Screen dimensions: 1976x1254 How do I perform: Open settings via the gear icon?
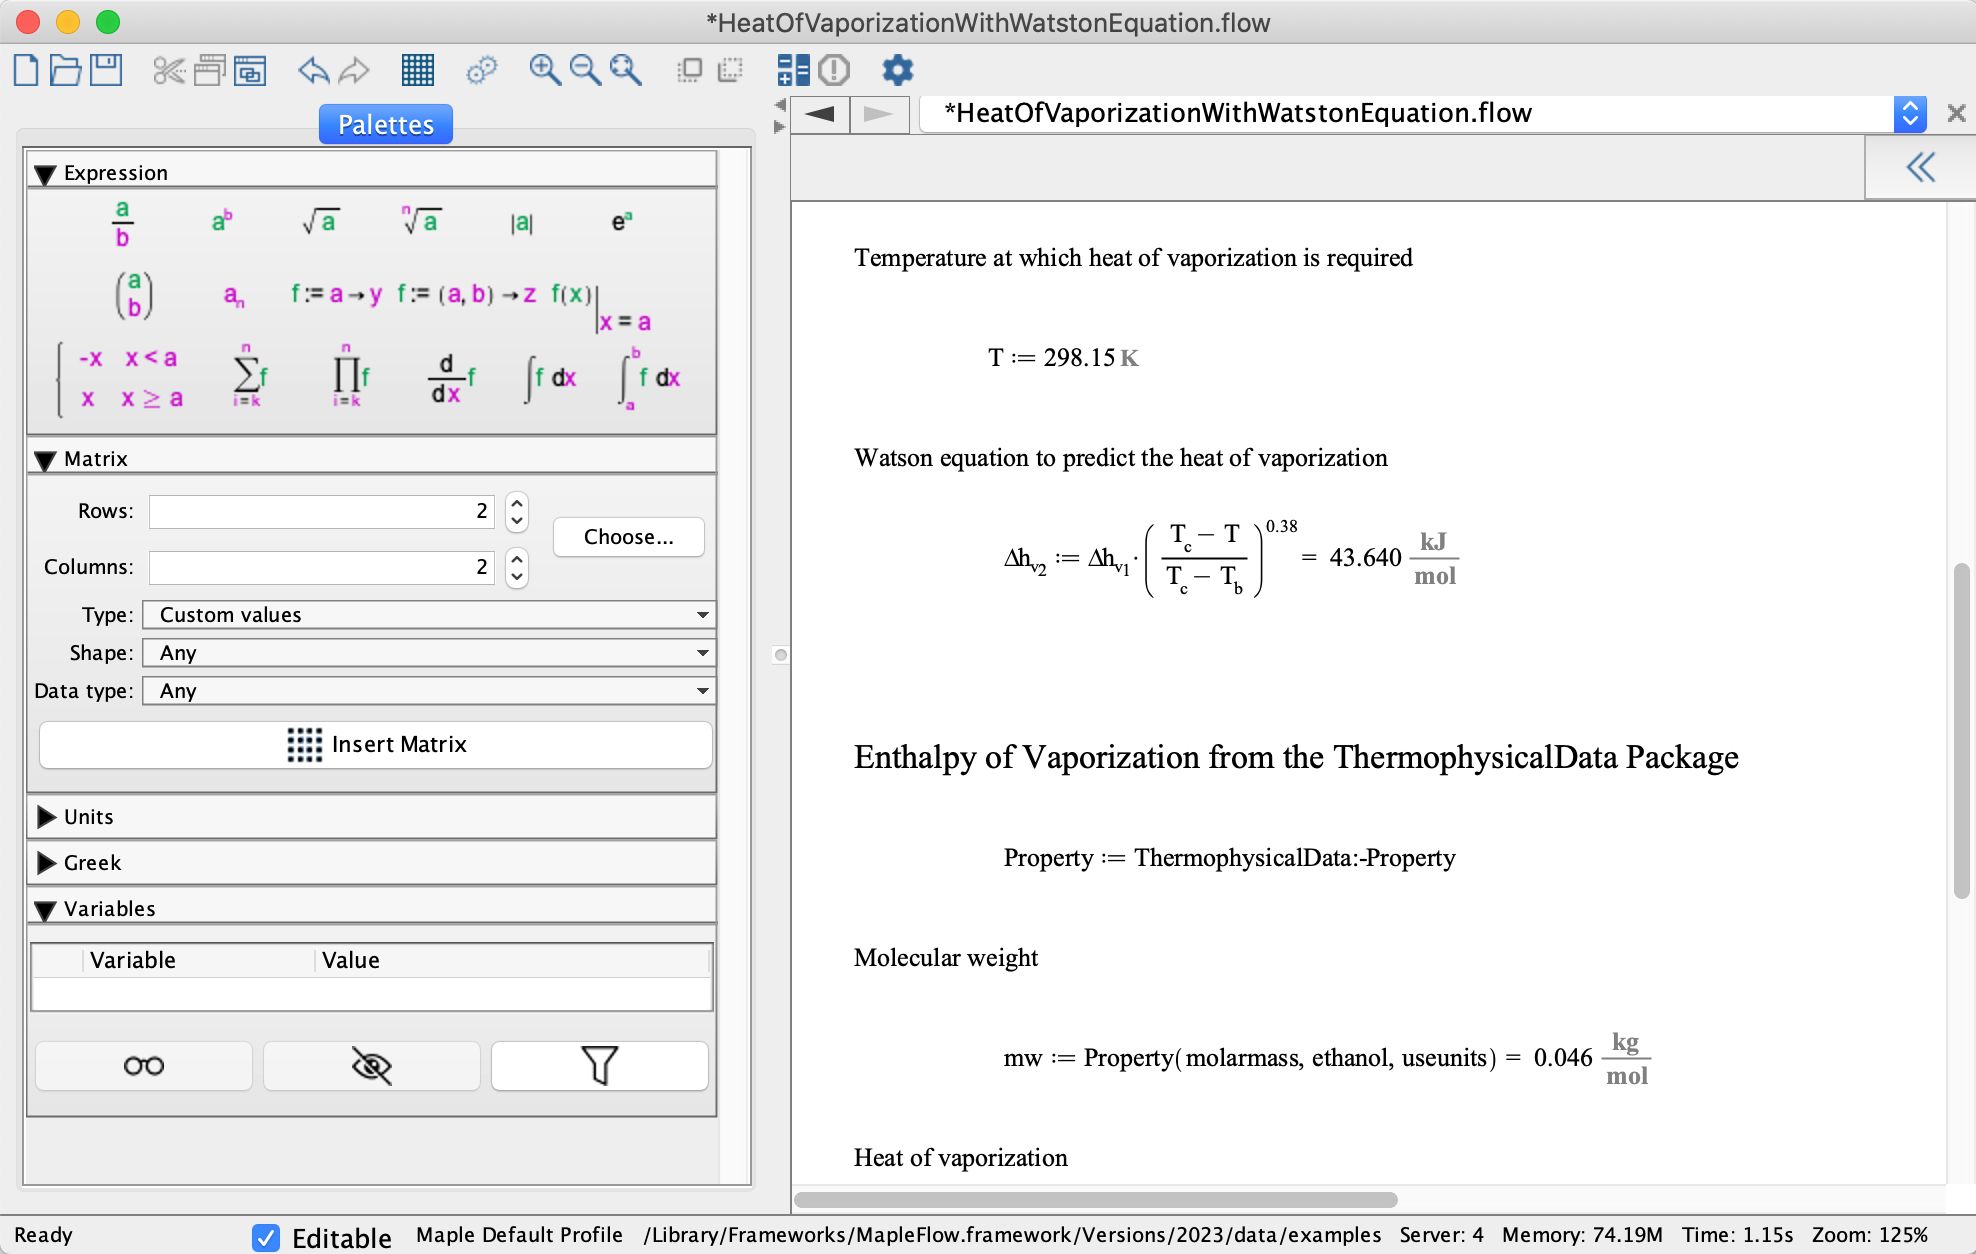tap(897, 70)
